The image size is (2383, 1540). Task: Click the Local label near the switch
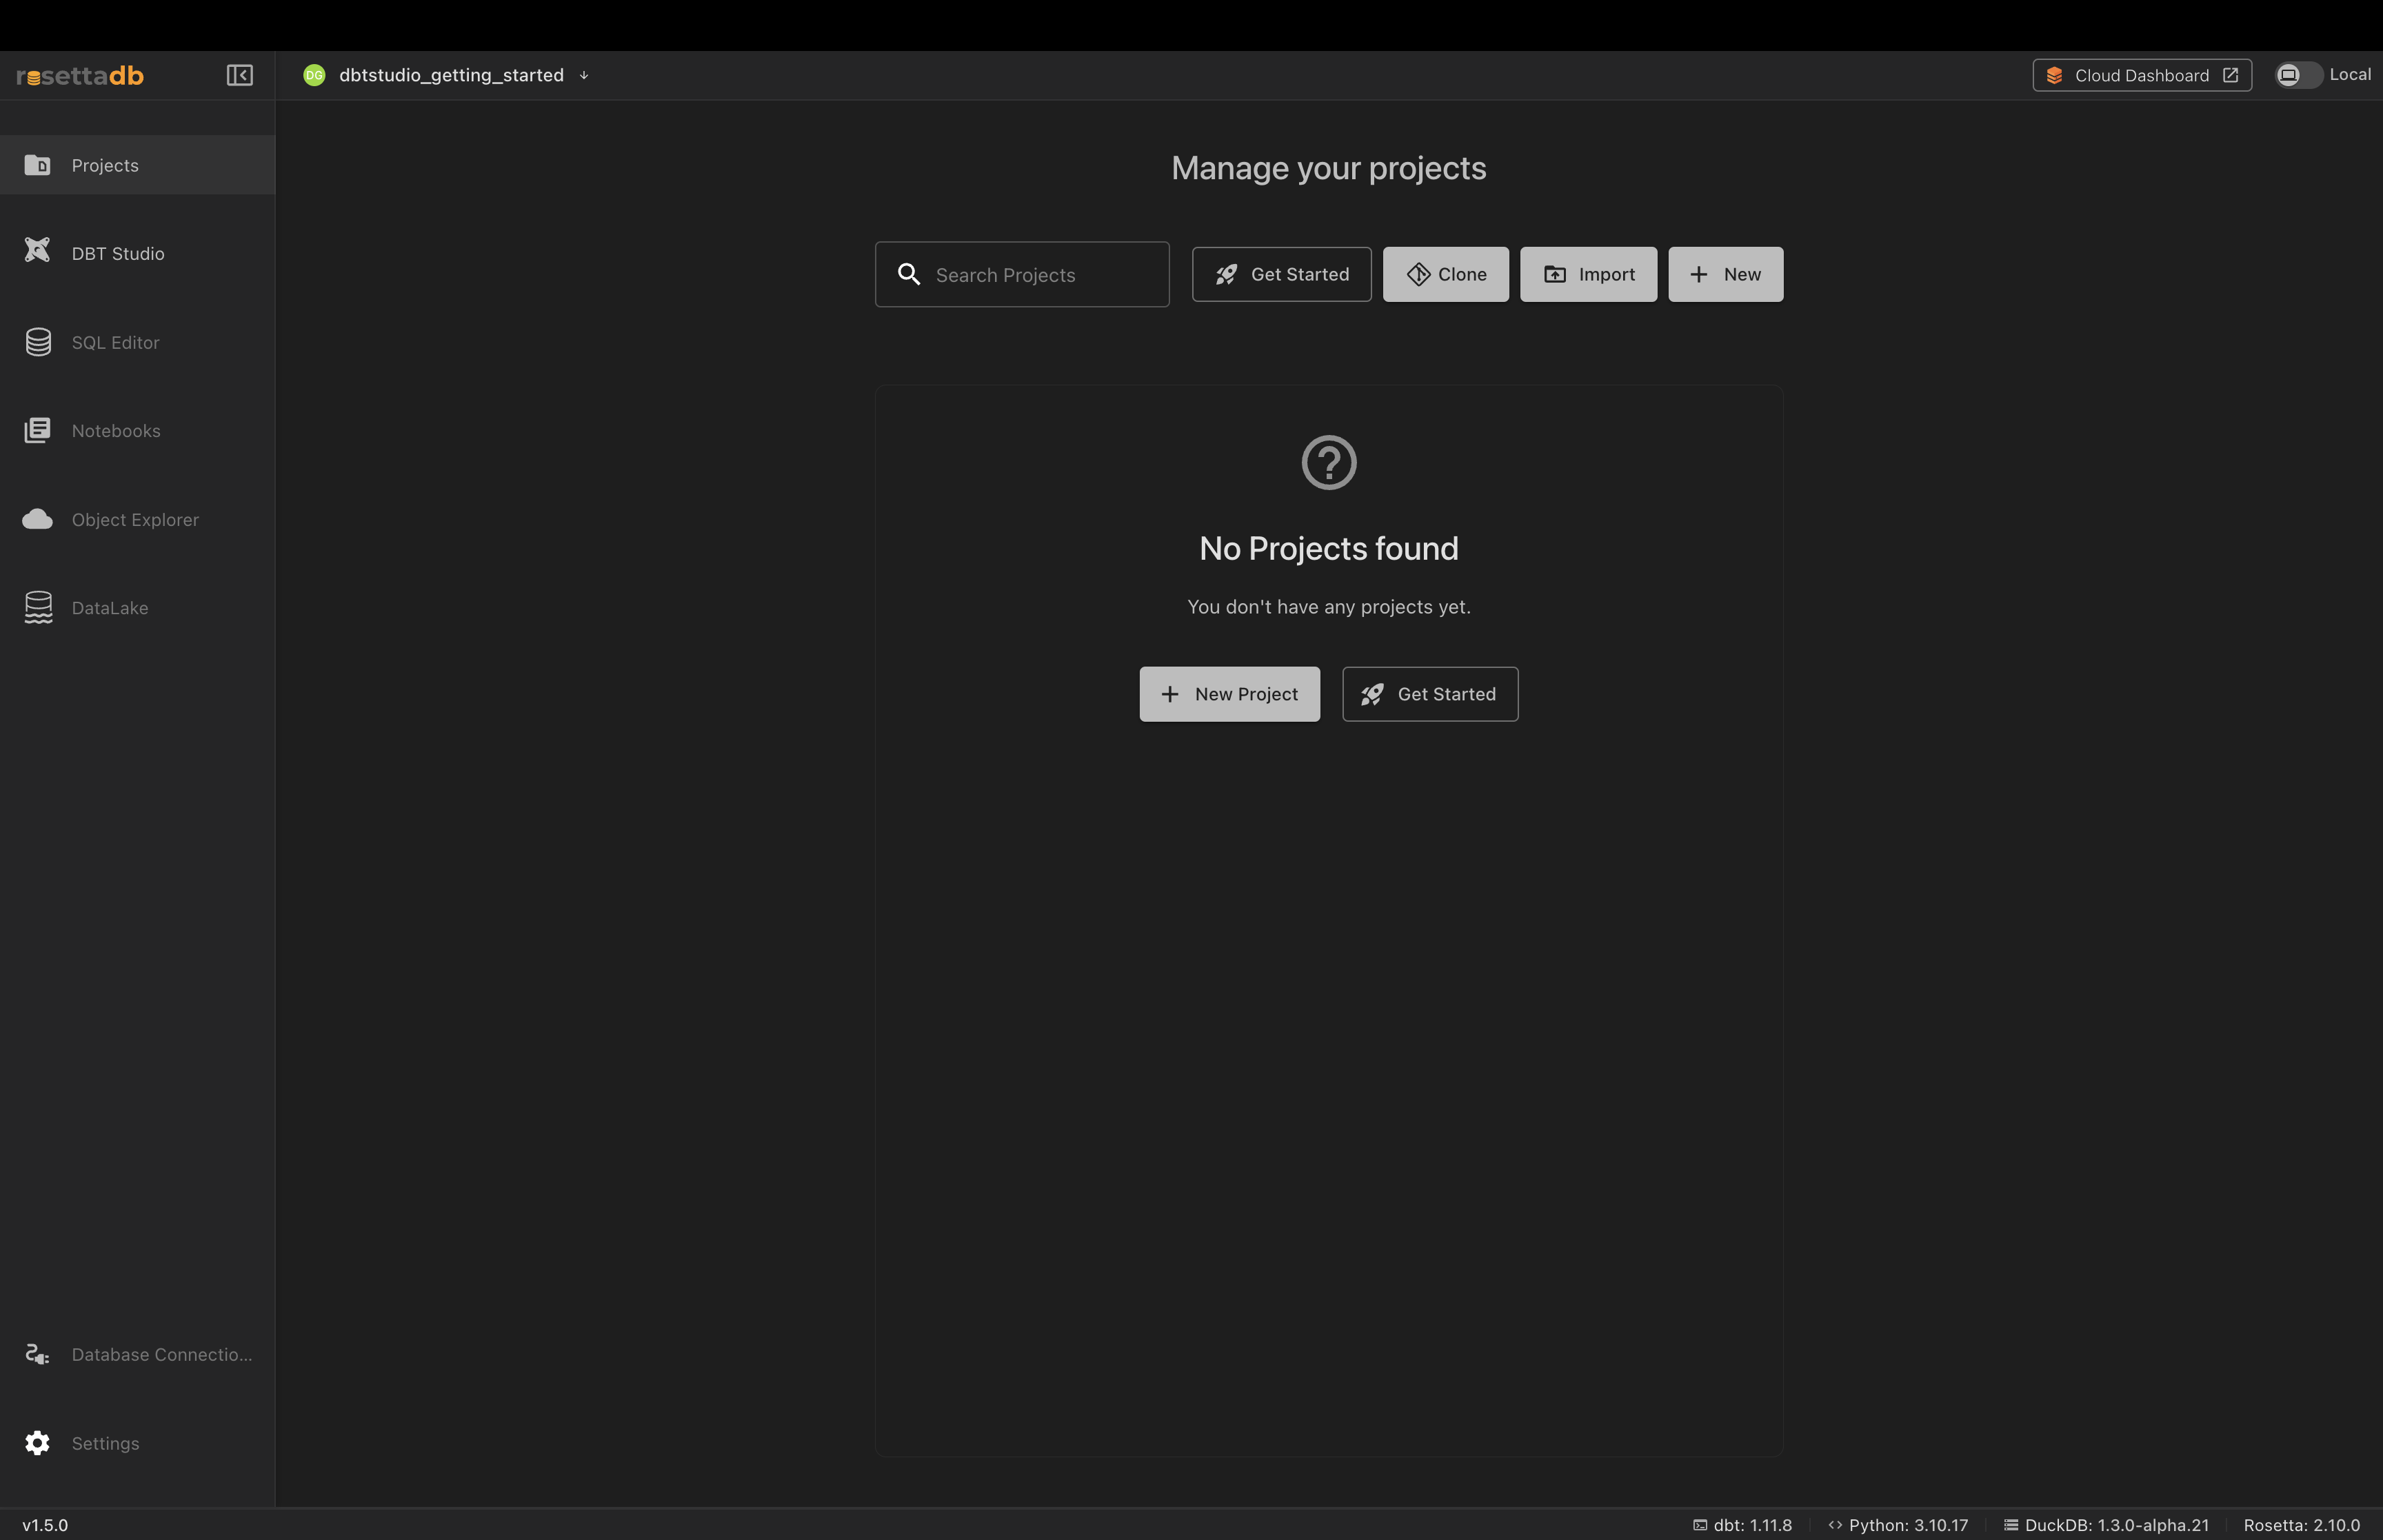[x=2350, y=74]
